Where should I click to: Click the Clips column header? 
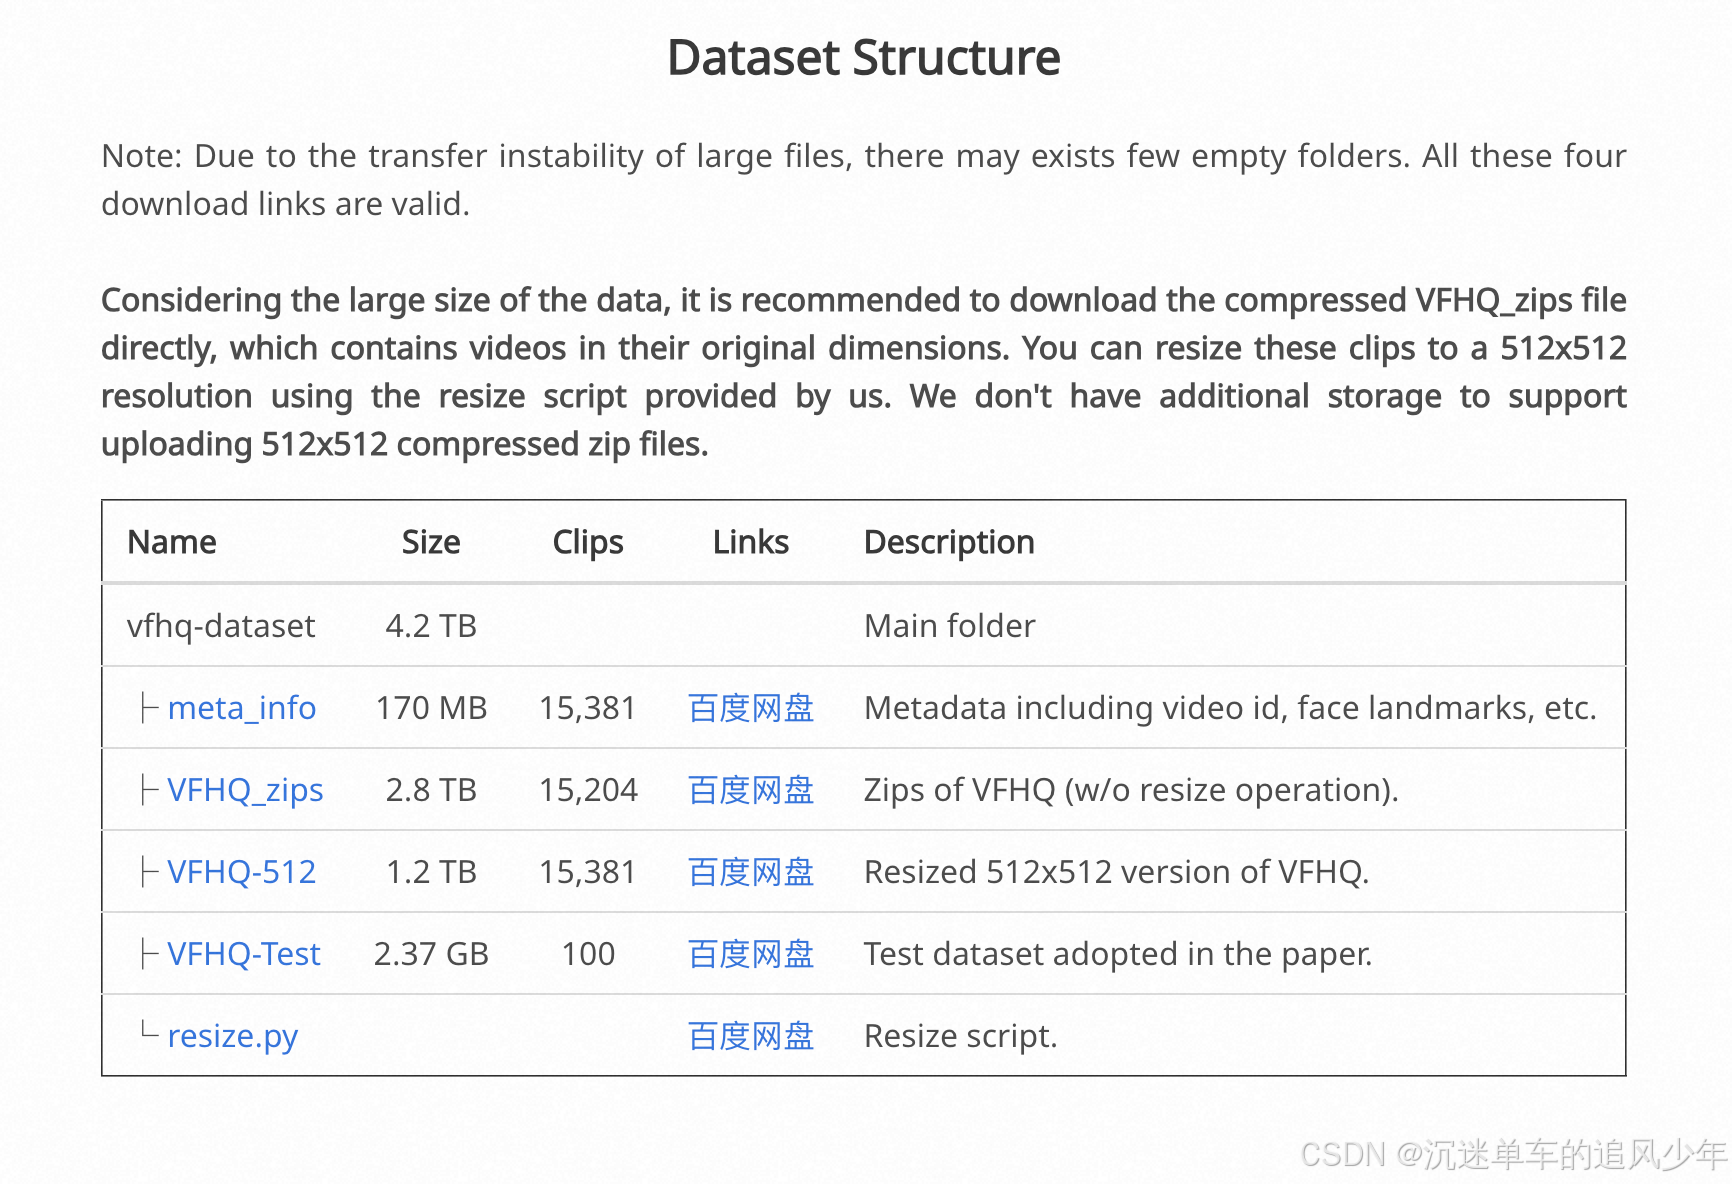tap(588, 542)
